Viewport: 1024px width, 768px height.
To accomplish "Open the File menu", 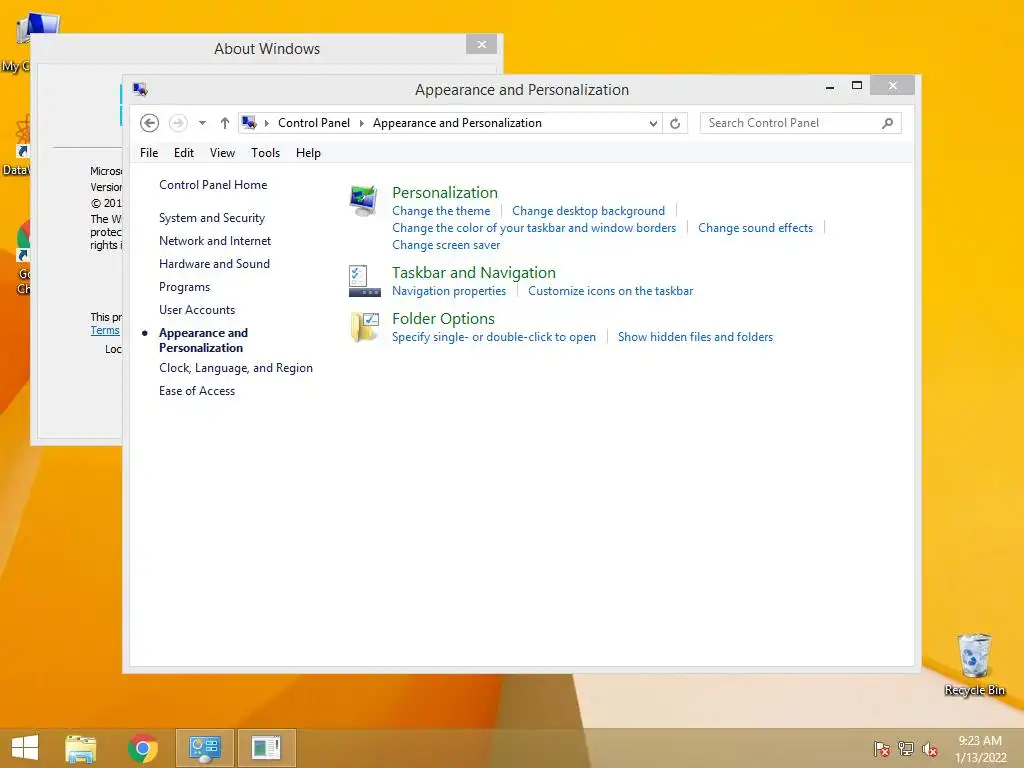I will point(149,153).
